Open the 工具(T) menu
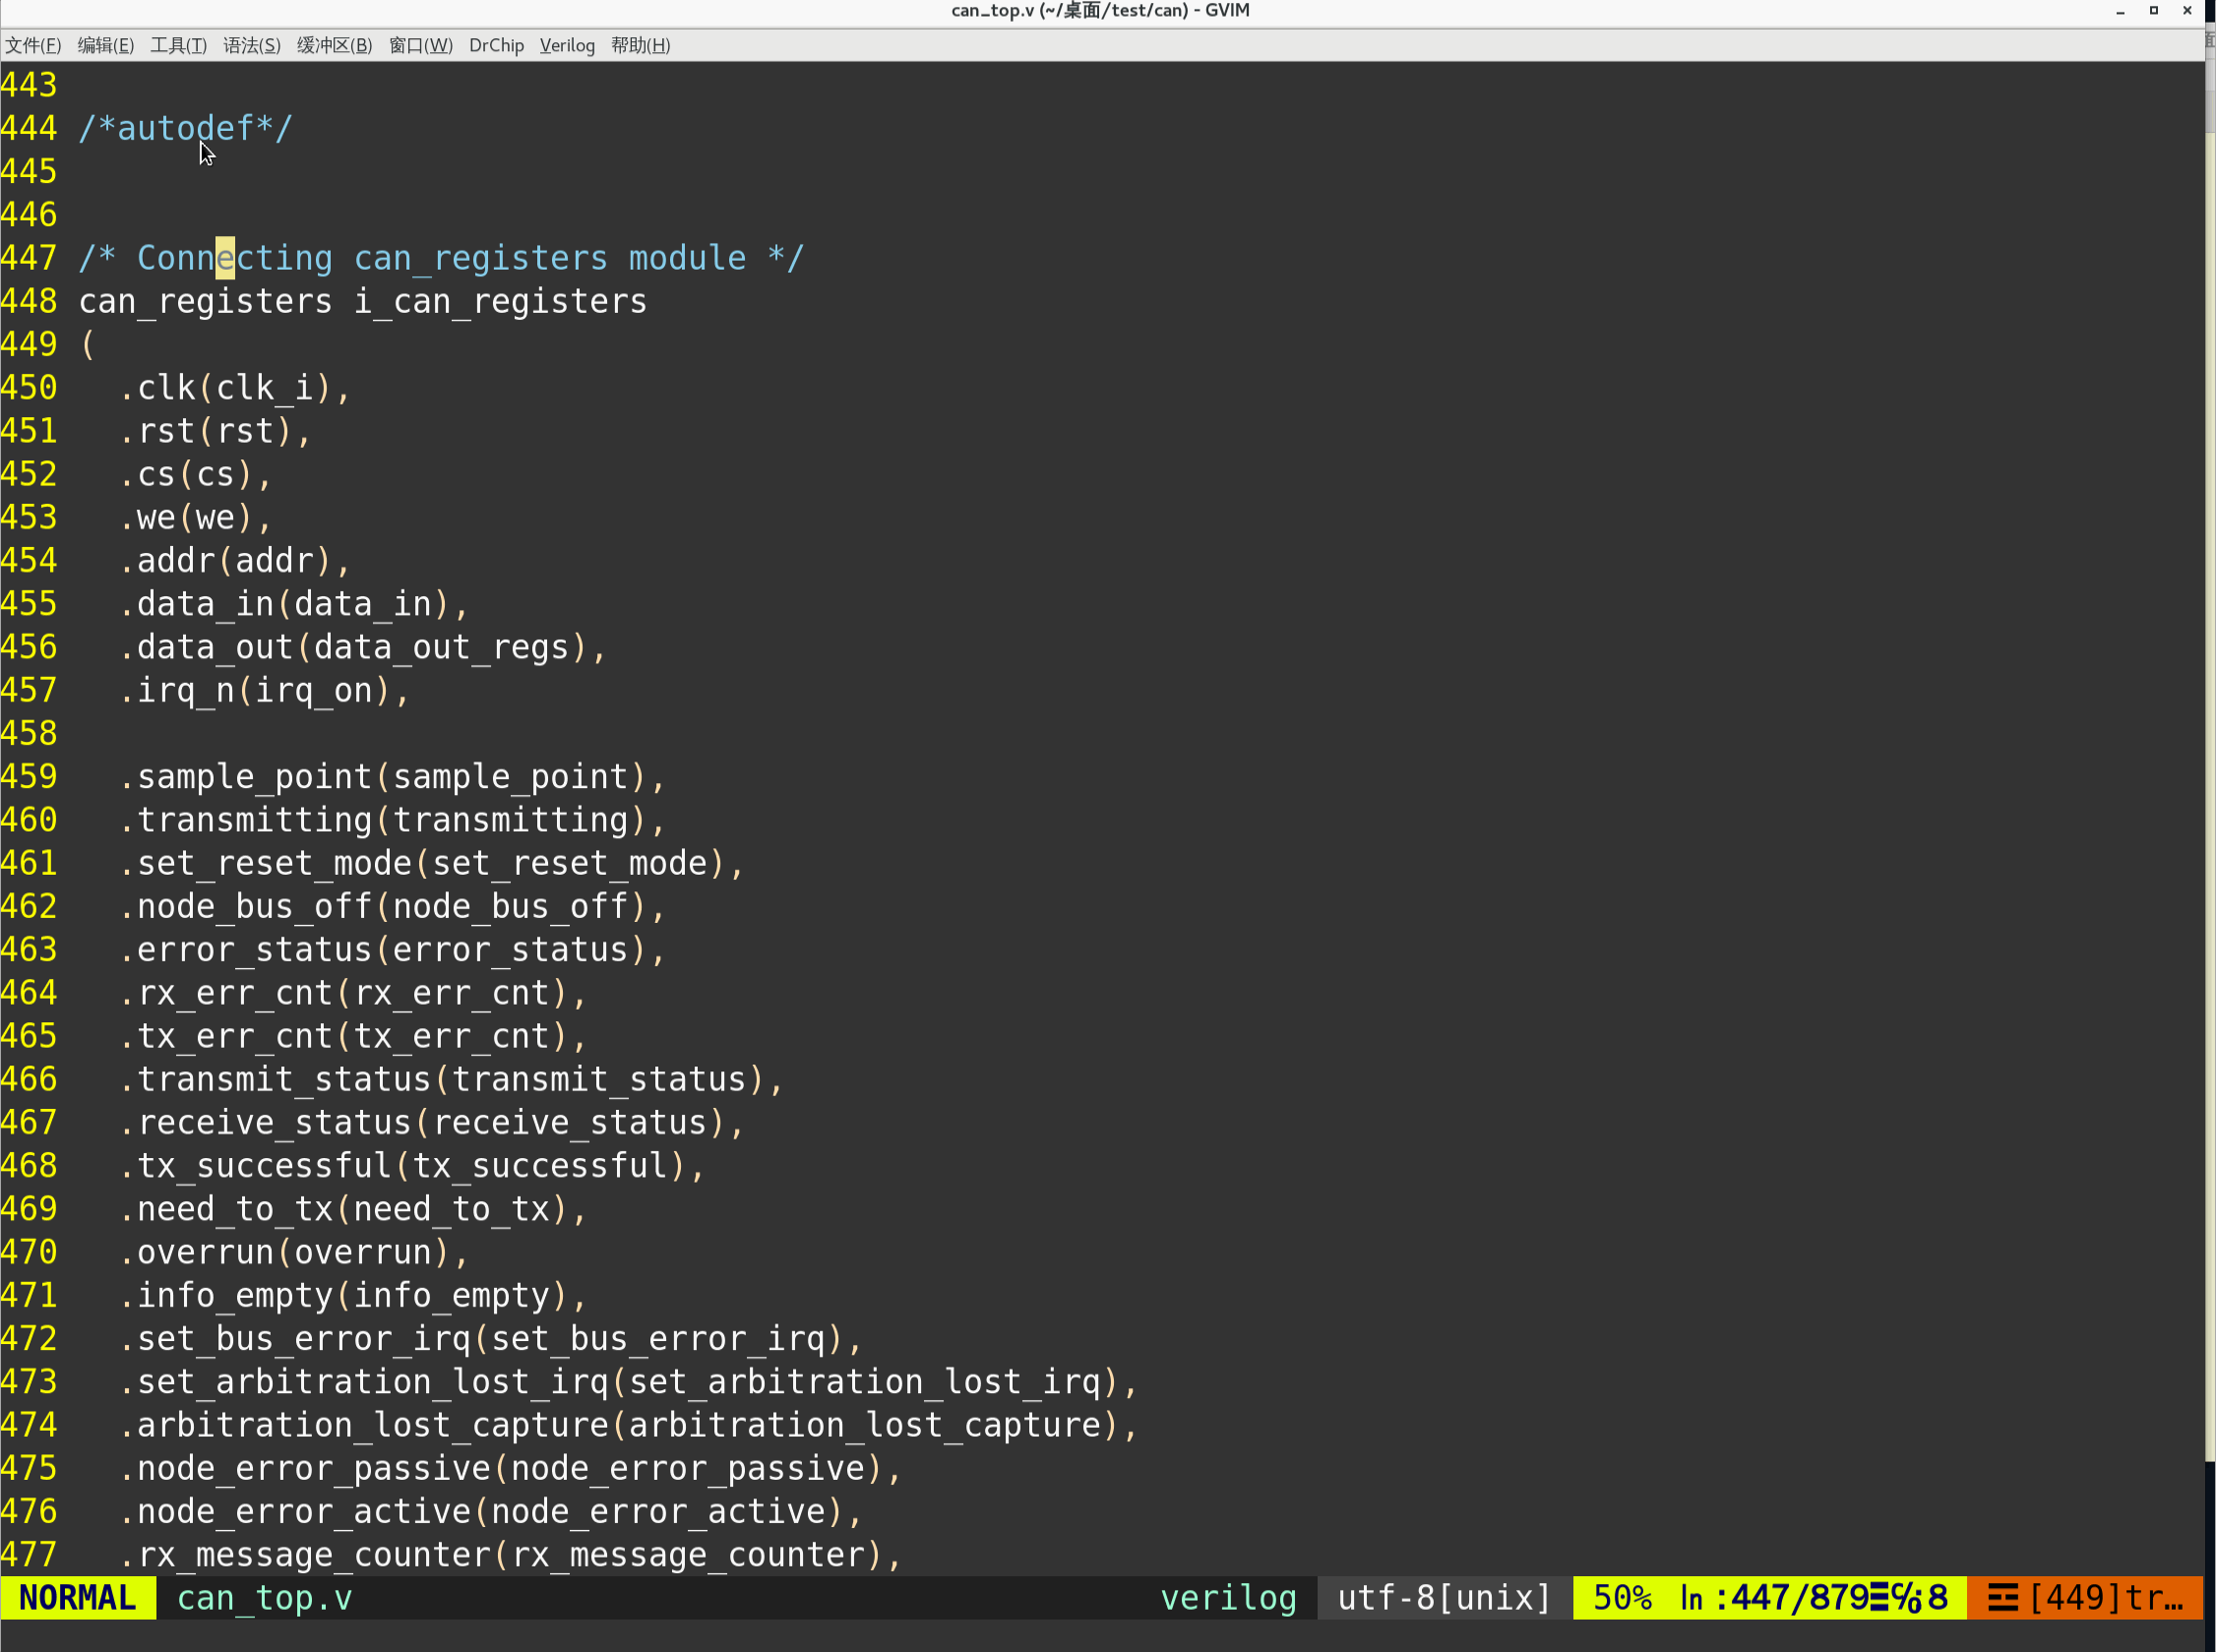This screenshot has height=1652, width=2216. coord(179,45)
